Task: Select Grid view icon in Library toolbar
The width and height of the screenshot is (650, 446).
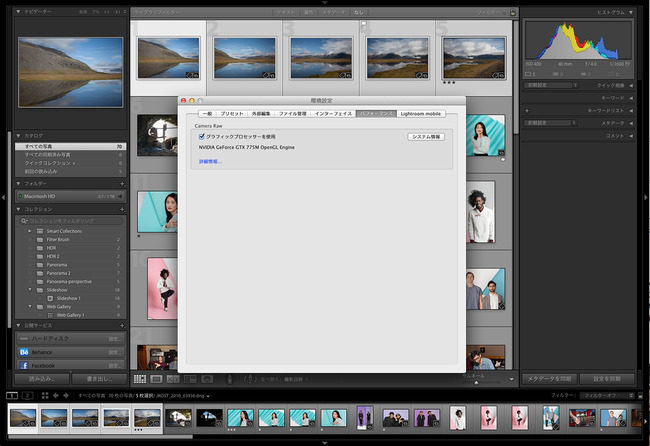Action: (140, 379)
